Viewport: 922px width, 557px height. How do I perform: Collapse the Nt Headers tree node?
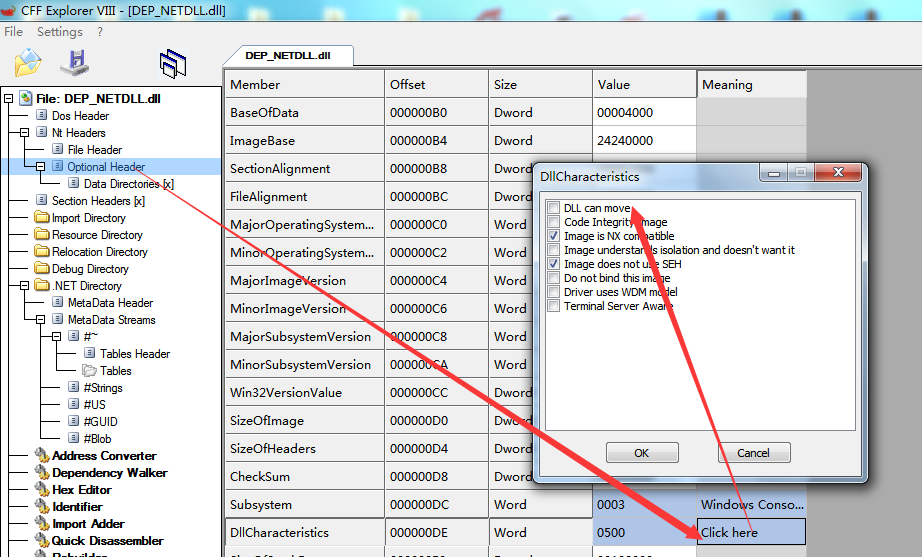coord(25,133)
